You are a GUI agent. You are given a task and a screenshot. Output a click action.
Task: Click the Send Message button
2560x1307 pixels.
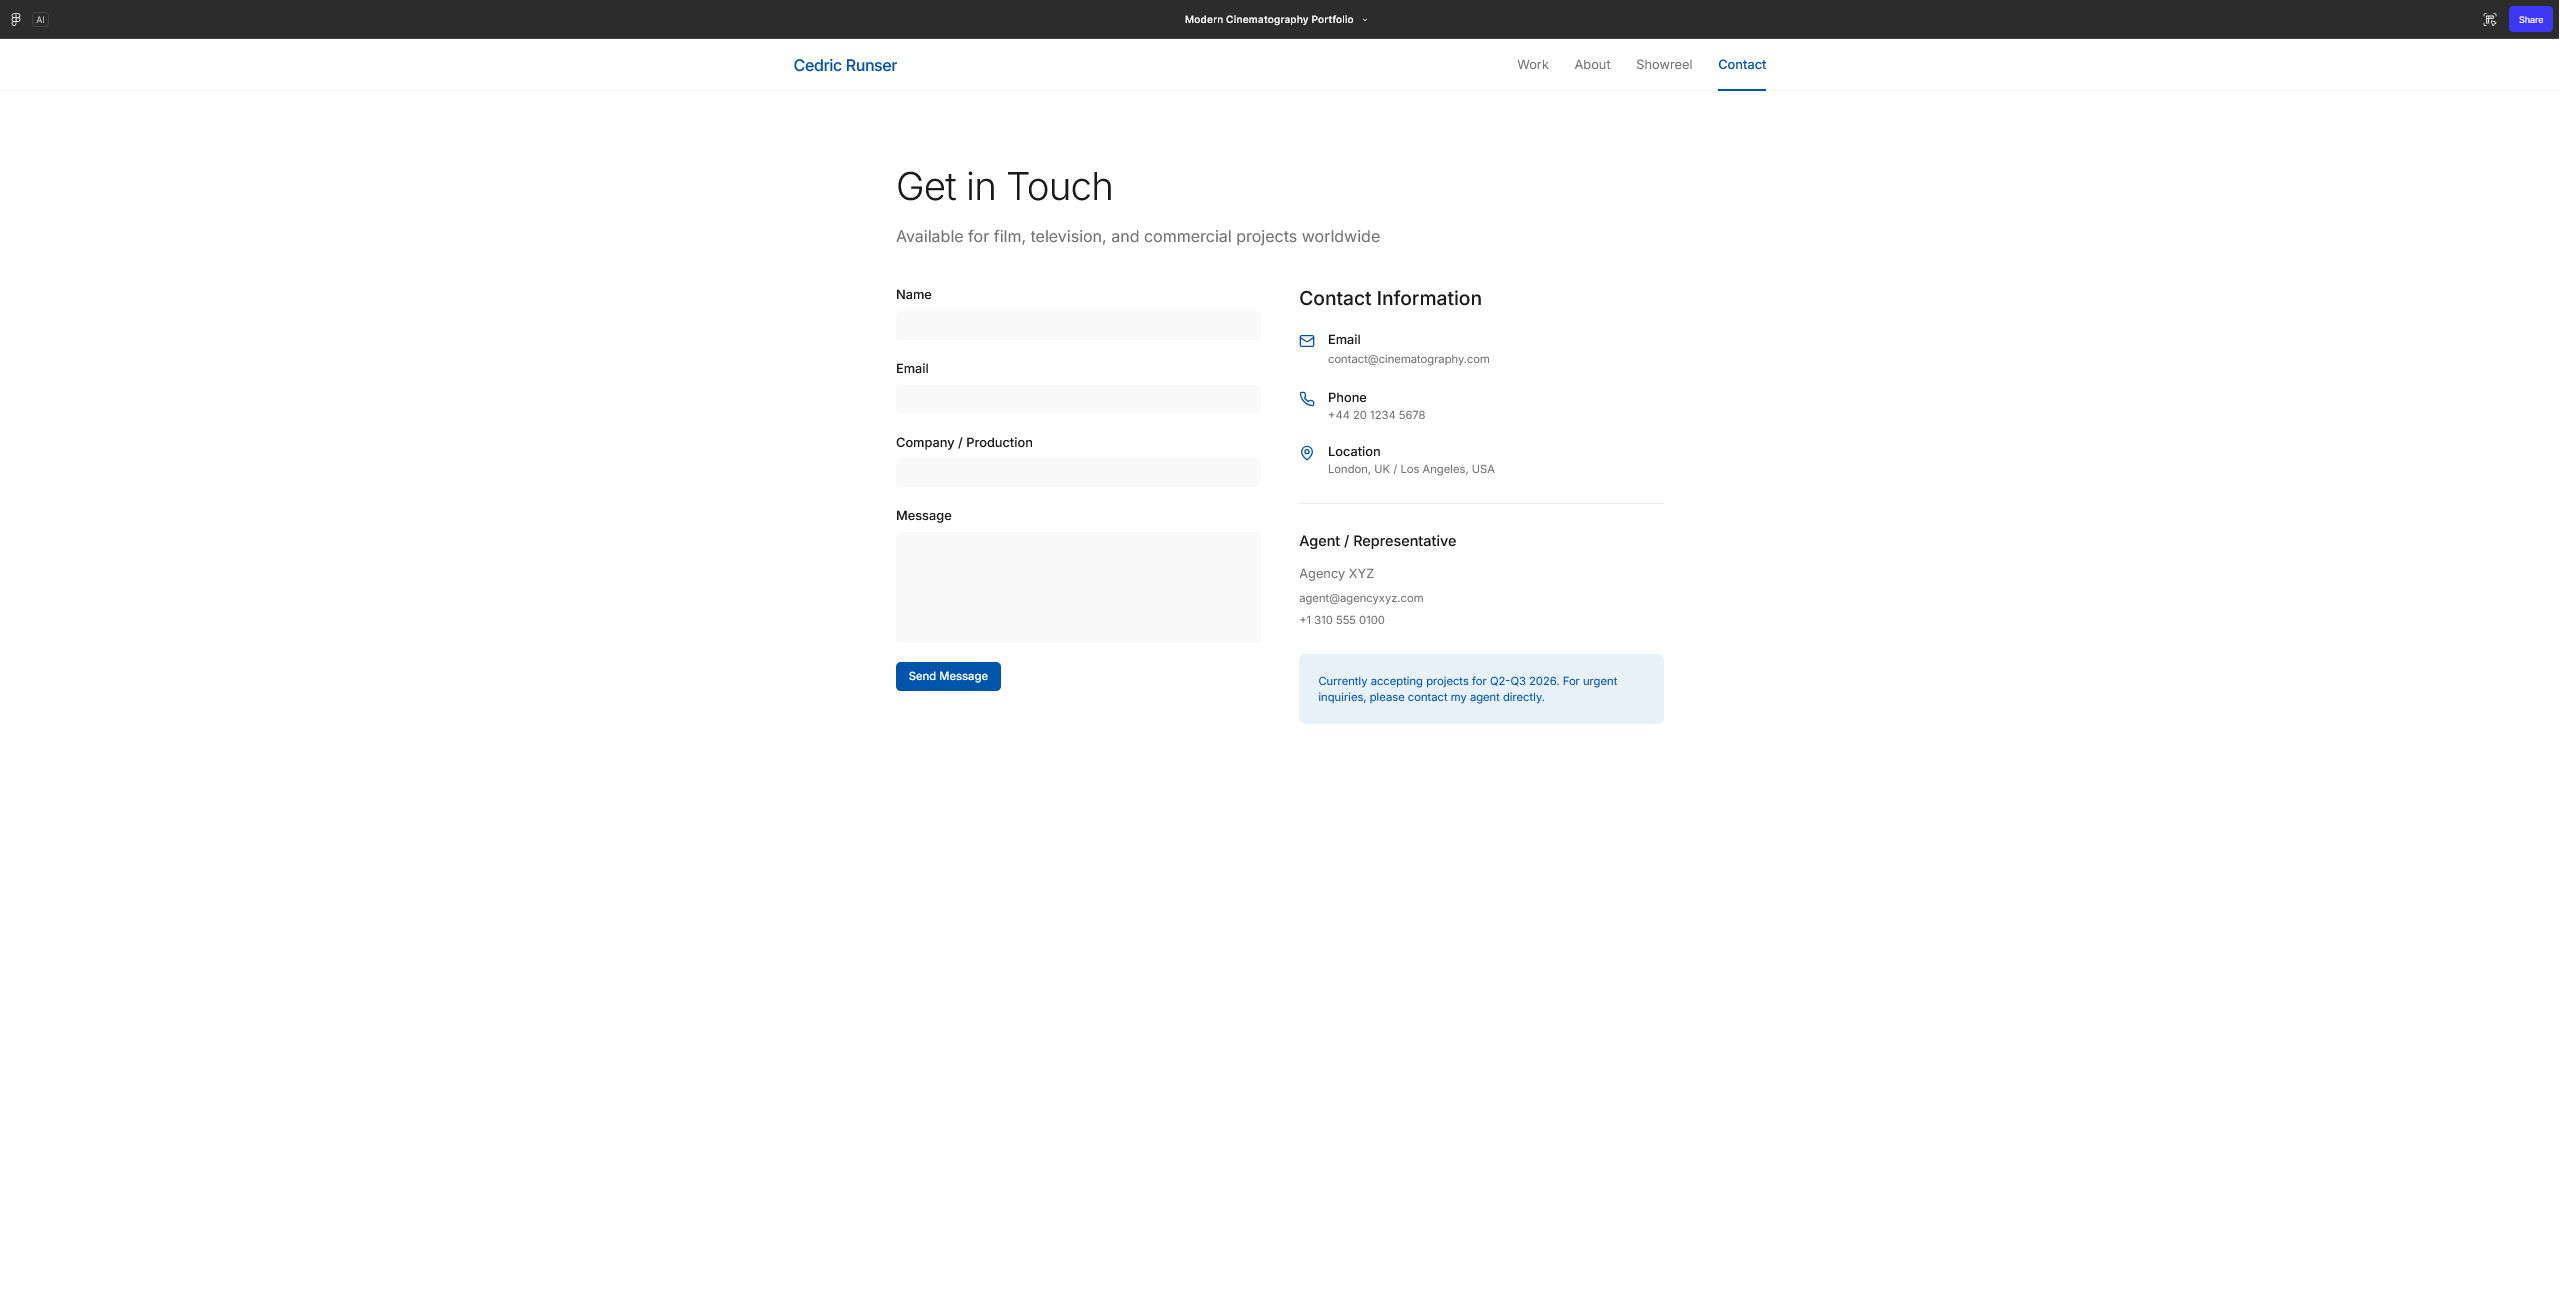point(947,676)
